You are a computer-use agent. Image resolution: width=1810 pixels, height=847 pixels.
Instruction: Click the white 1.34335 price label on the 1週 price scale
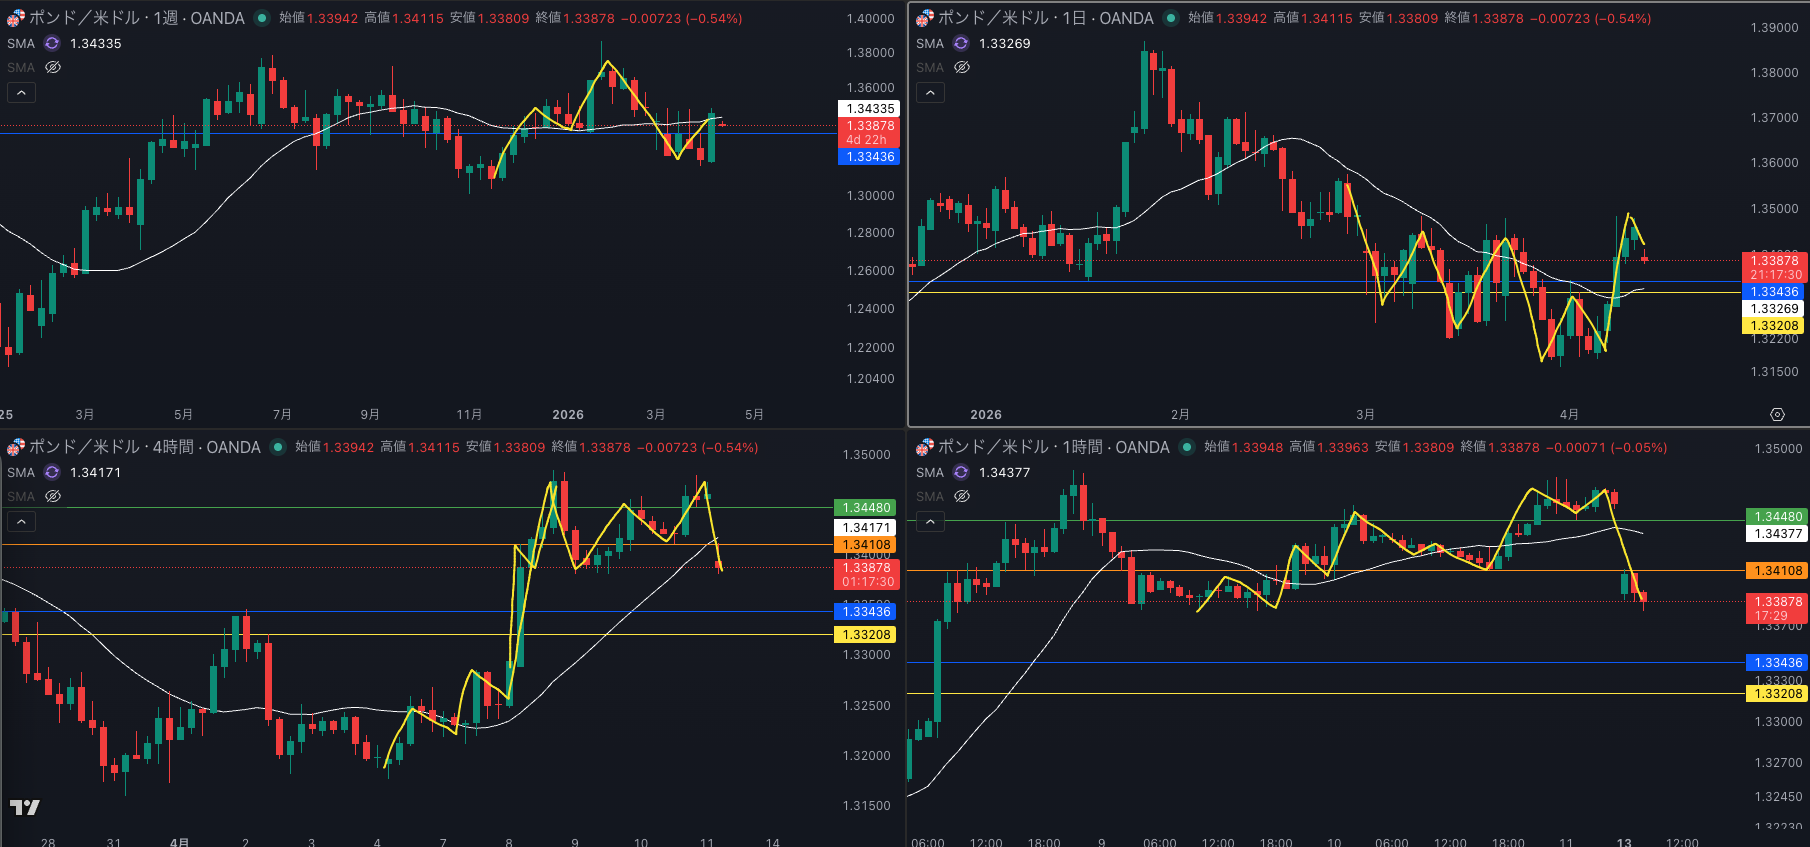(x=869, y=109)
